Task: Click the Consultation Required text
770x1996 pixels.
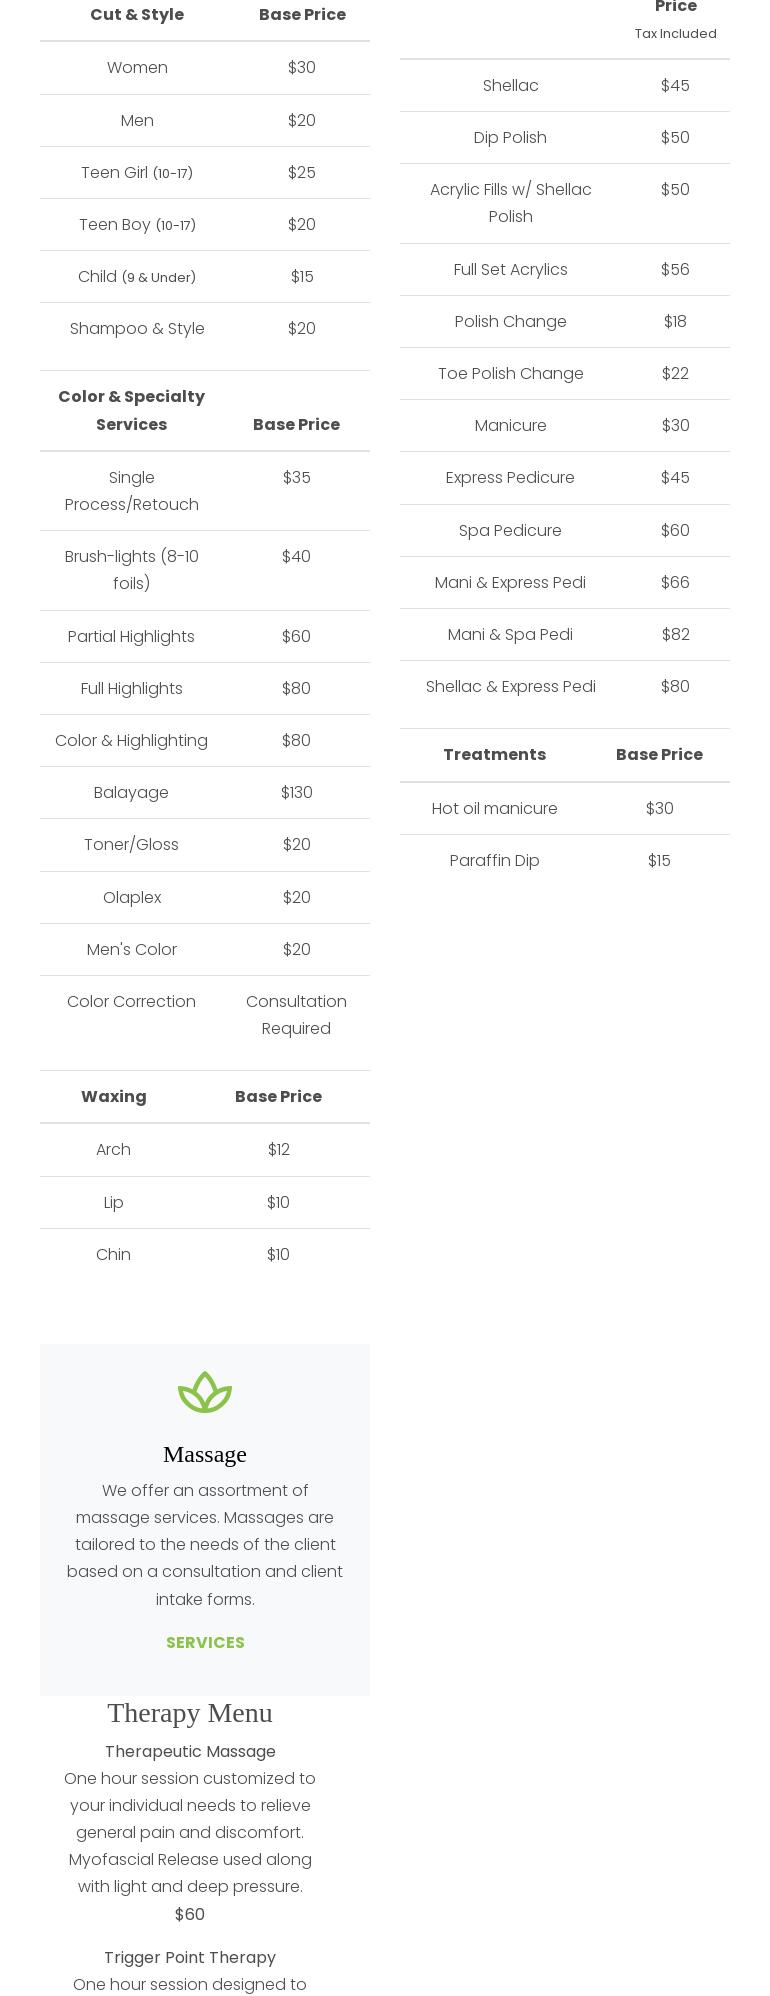Action: click(296, 1014)
